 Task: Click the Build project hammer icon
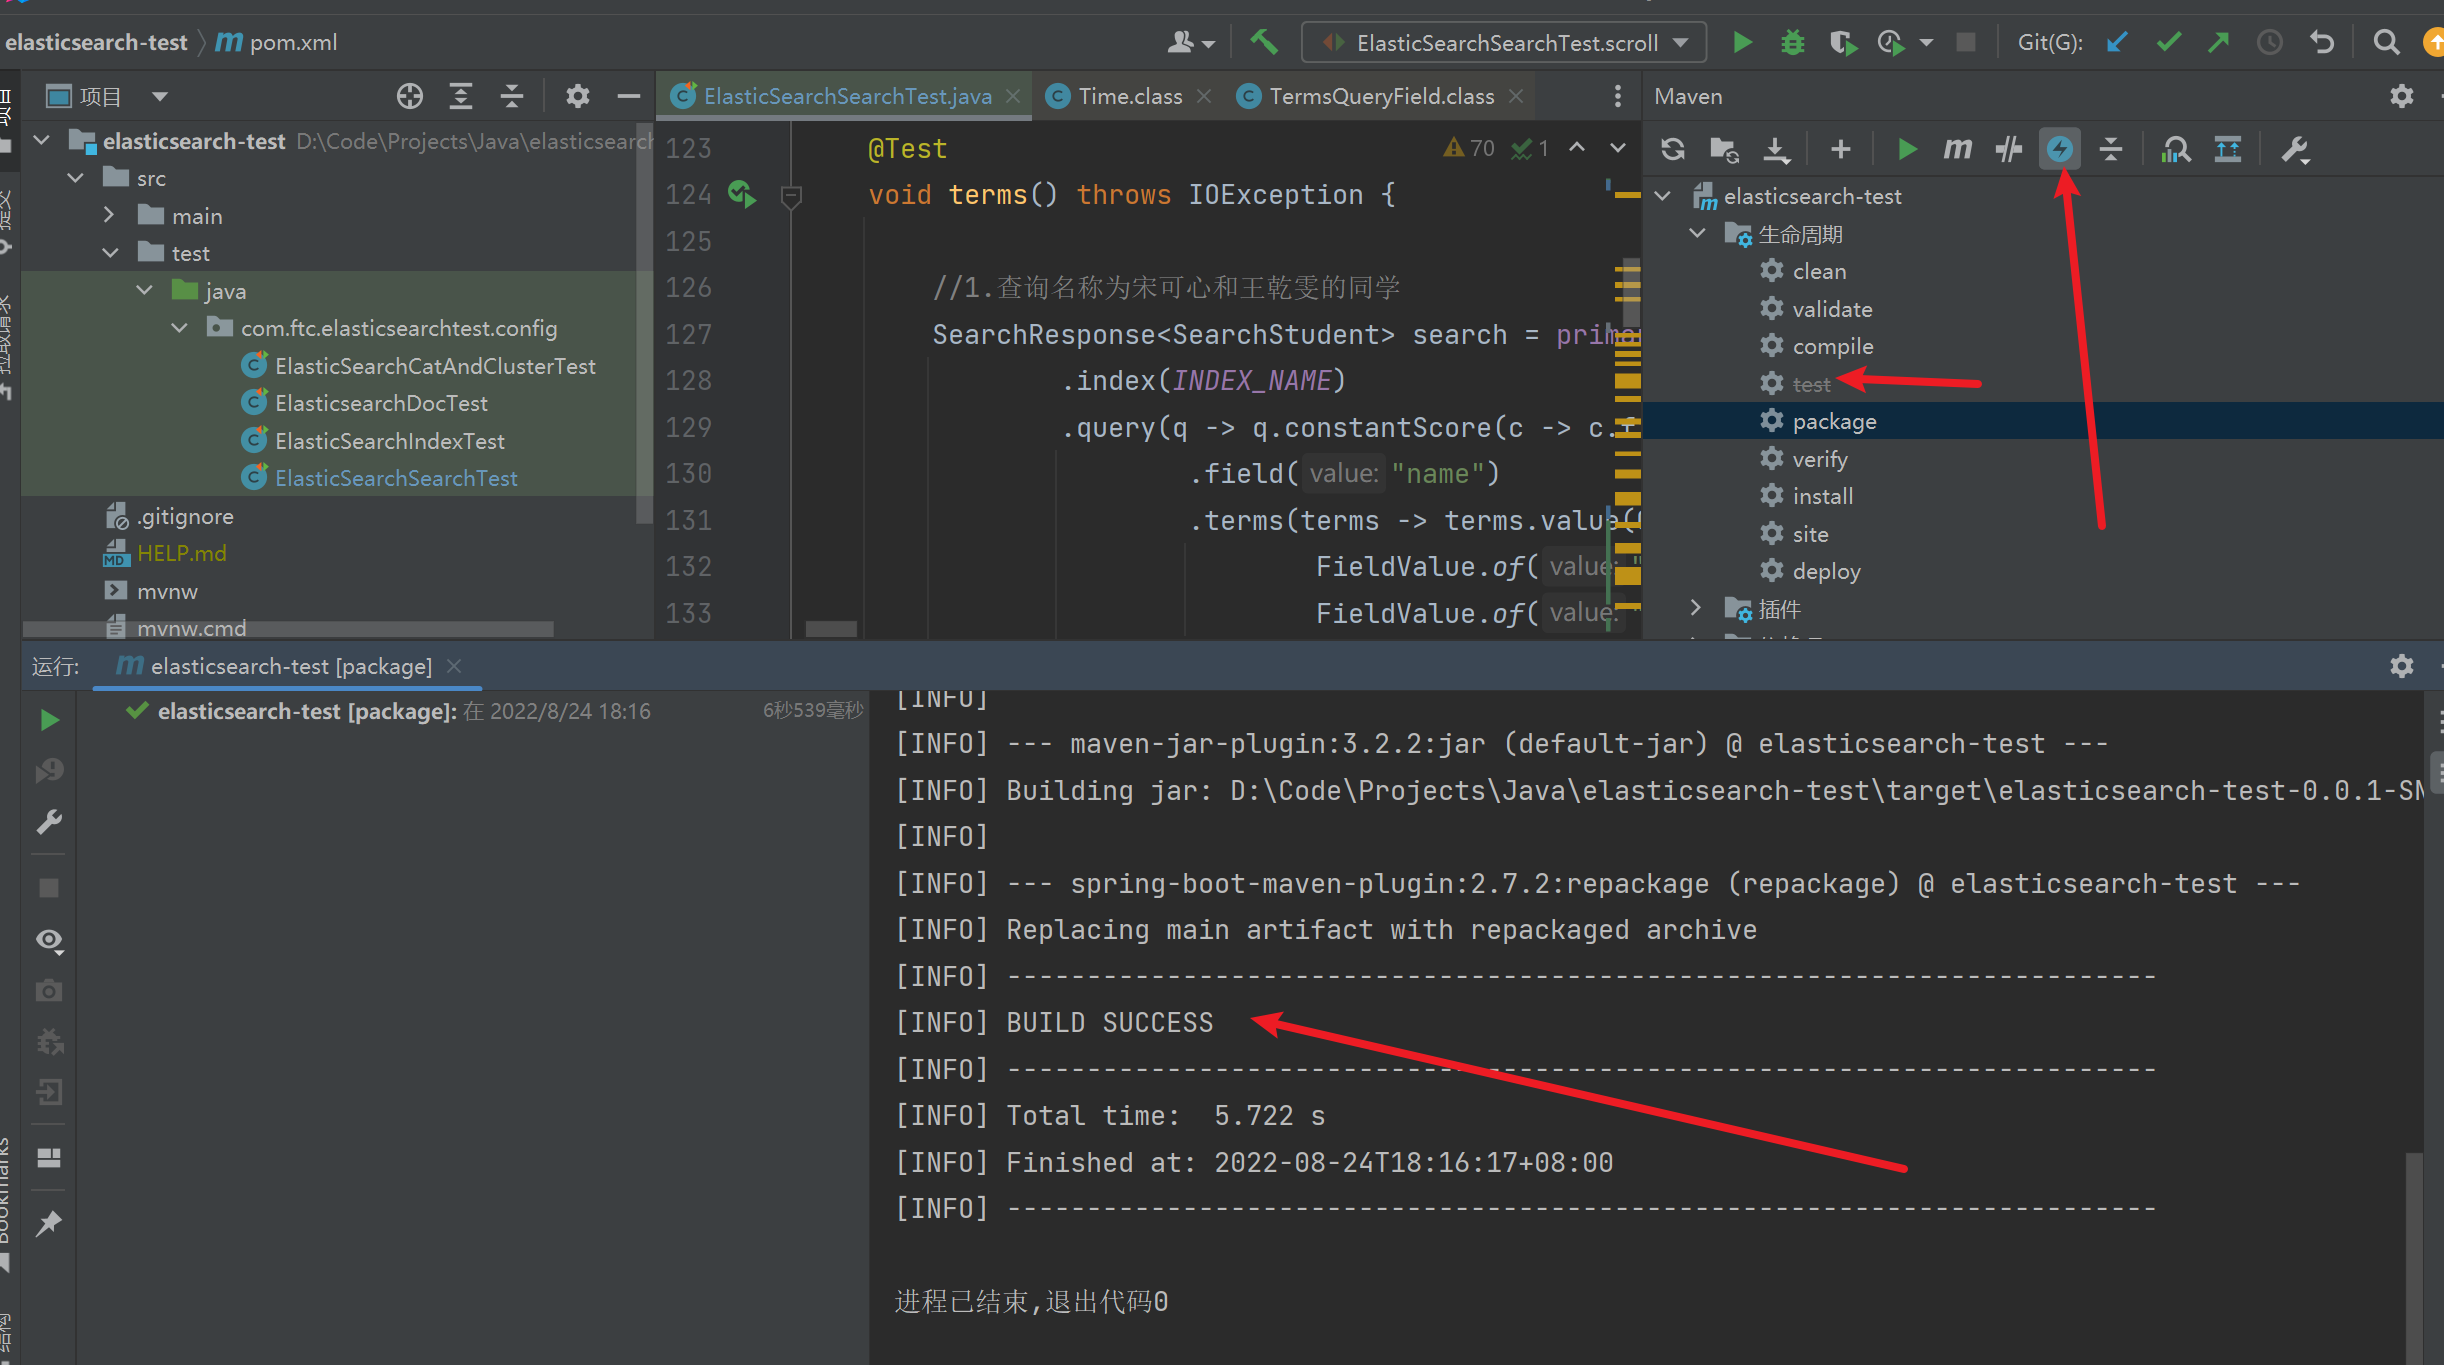pos(1264,42)
